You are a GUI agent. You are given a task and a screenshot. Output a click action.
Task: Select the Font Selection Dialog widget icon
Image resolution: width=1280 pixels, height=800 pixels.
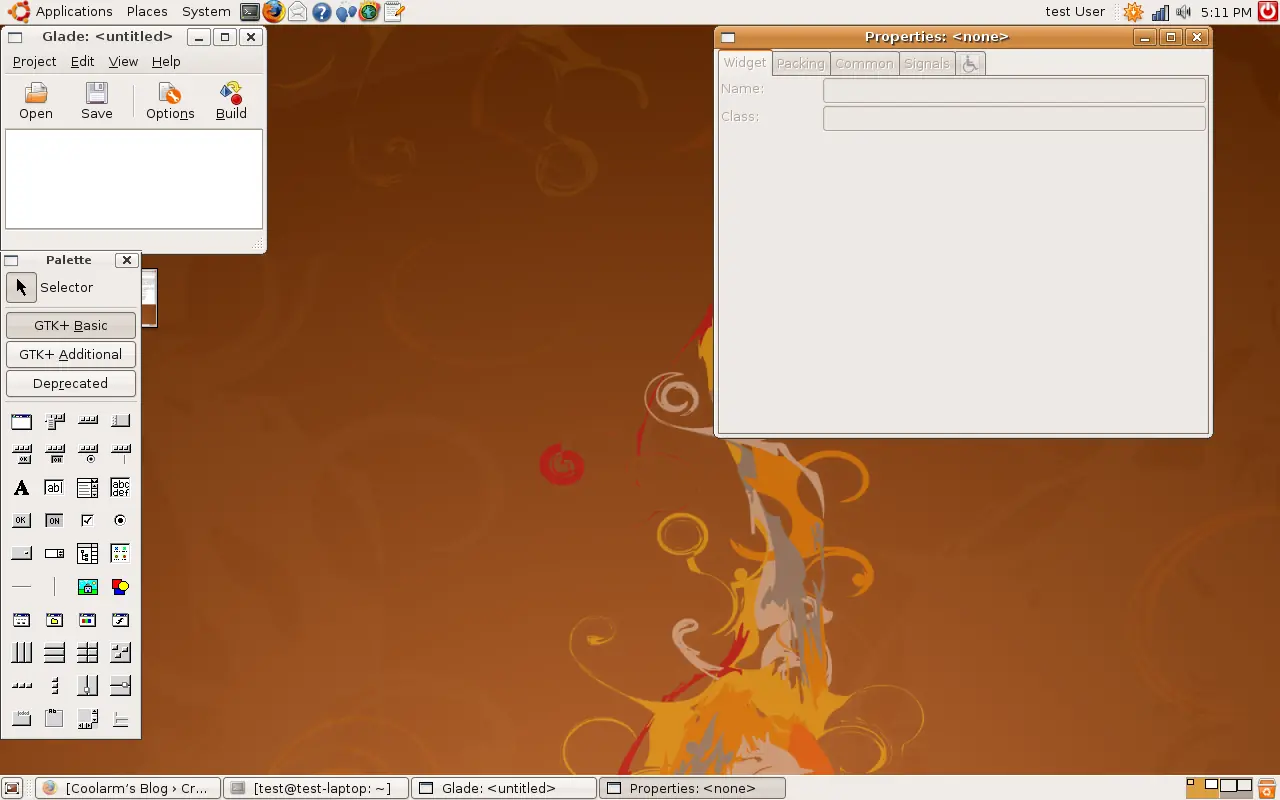pyautogui.click(x=121, y=620)
